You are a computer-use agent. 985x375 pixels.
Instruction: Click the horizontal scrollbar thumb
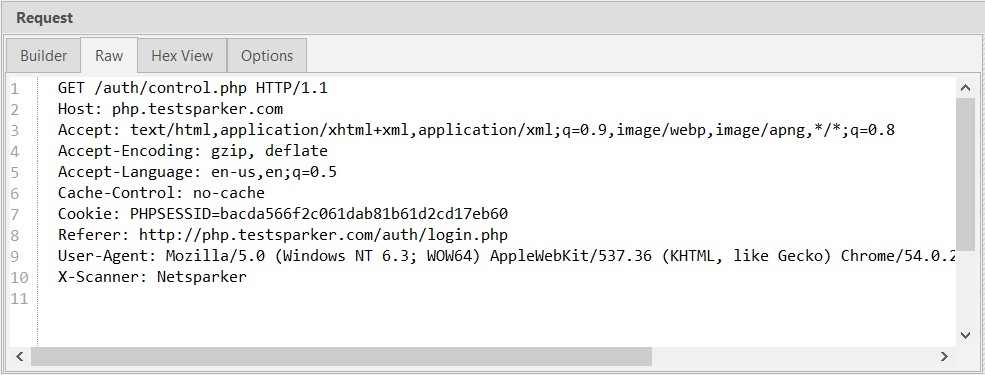point(341,357)
